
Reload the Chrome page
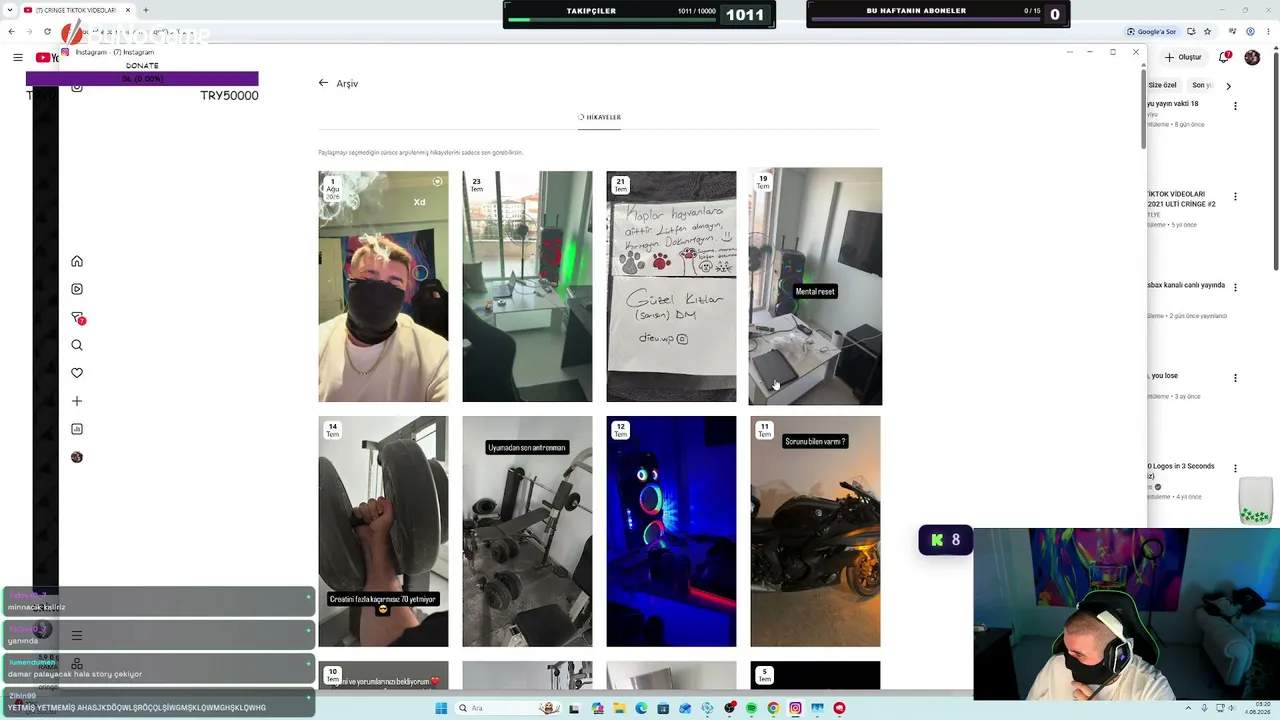point(46,32)
